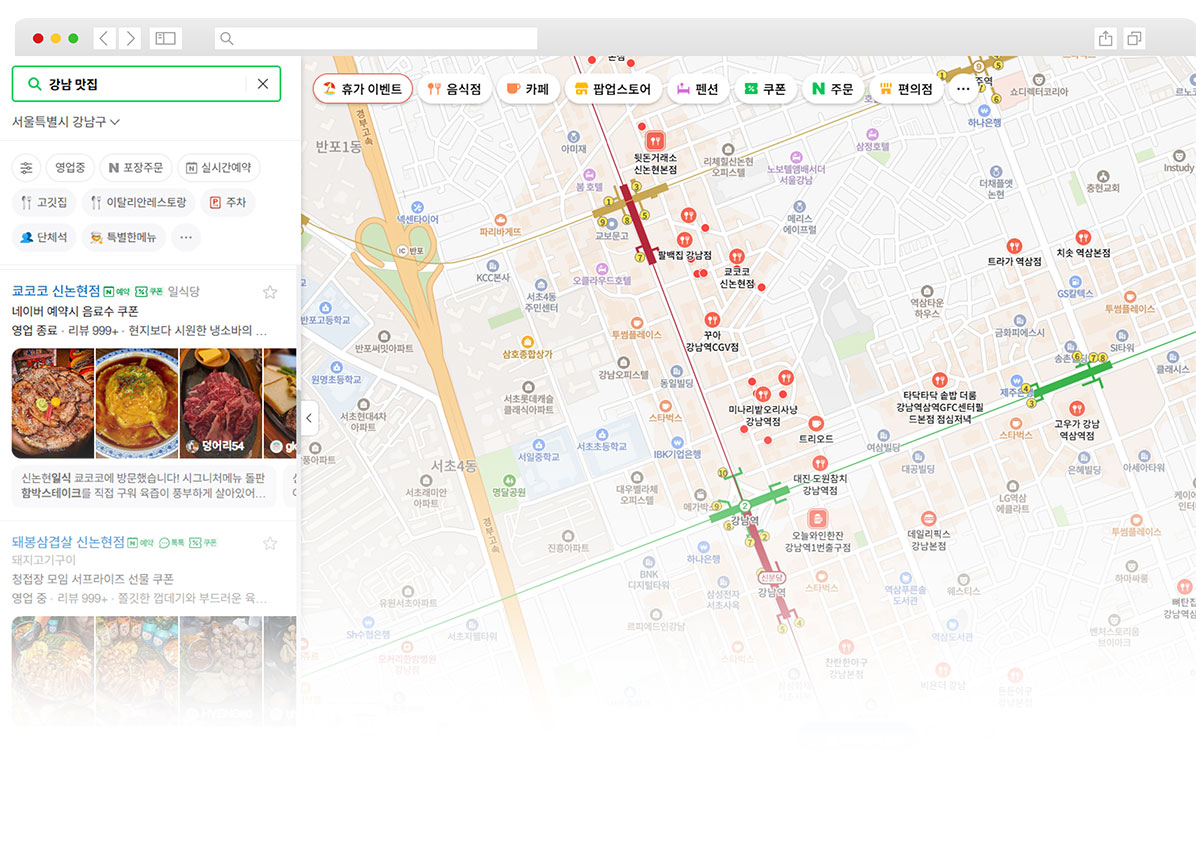Click the 네이버 예약시 음료수 쿠폰 text
The height and width of the screenshot is (844, 1196).
[75, 311]
